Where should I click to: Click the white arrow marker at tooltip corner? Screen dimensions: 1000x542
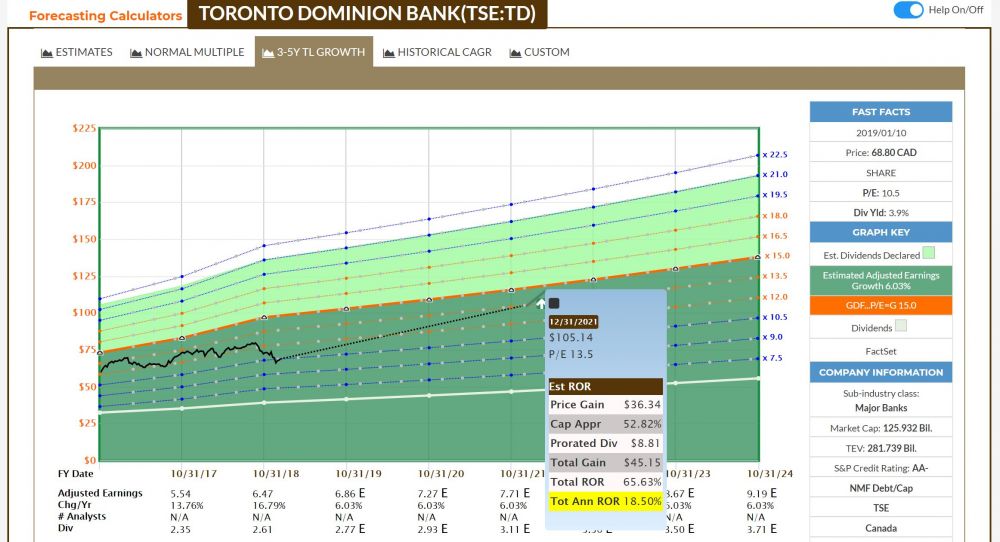click(x=541, y=303)
